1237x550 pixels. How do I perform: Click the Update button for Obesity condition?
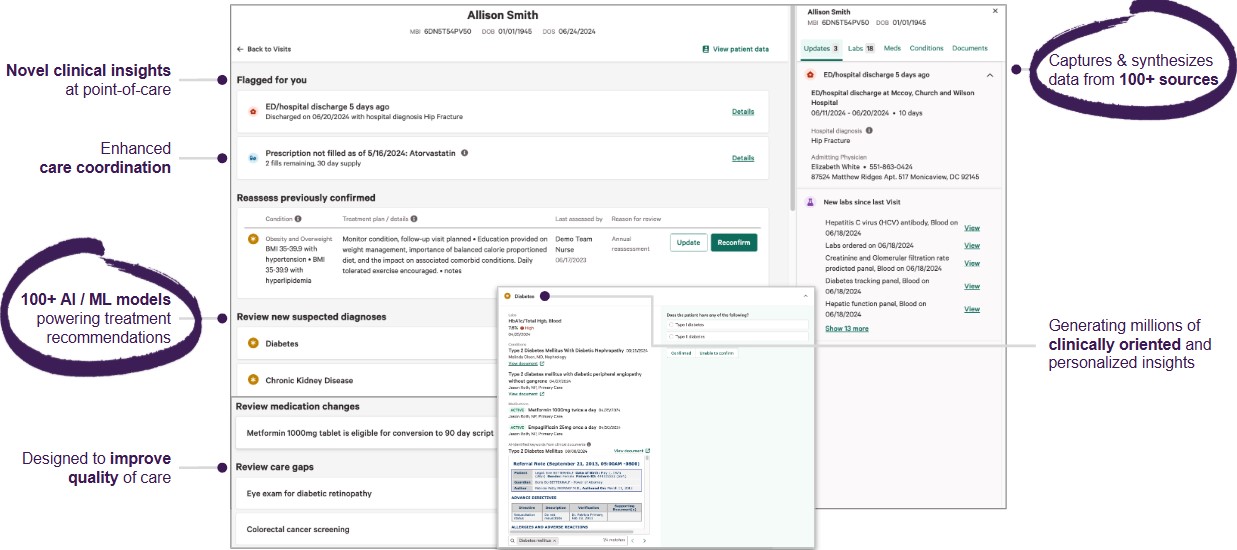688,243
